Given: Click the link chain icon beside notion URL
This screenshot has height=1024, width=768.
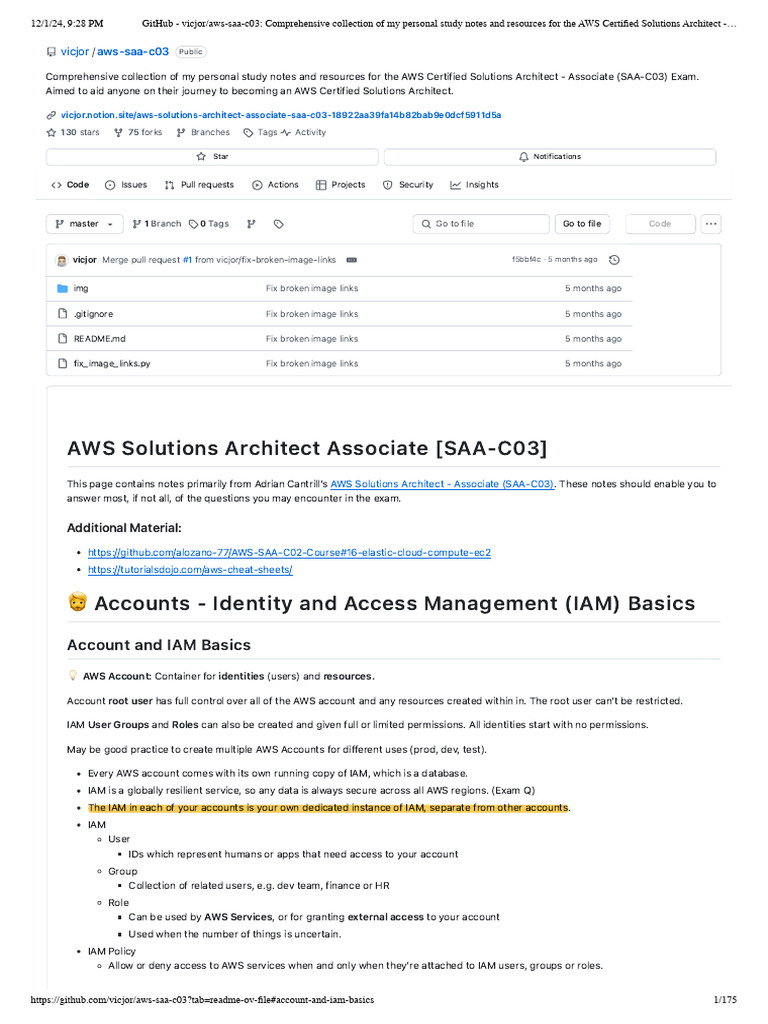Looking at the screenshot, I should click(x=51, y=115).
